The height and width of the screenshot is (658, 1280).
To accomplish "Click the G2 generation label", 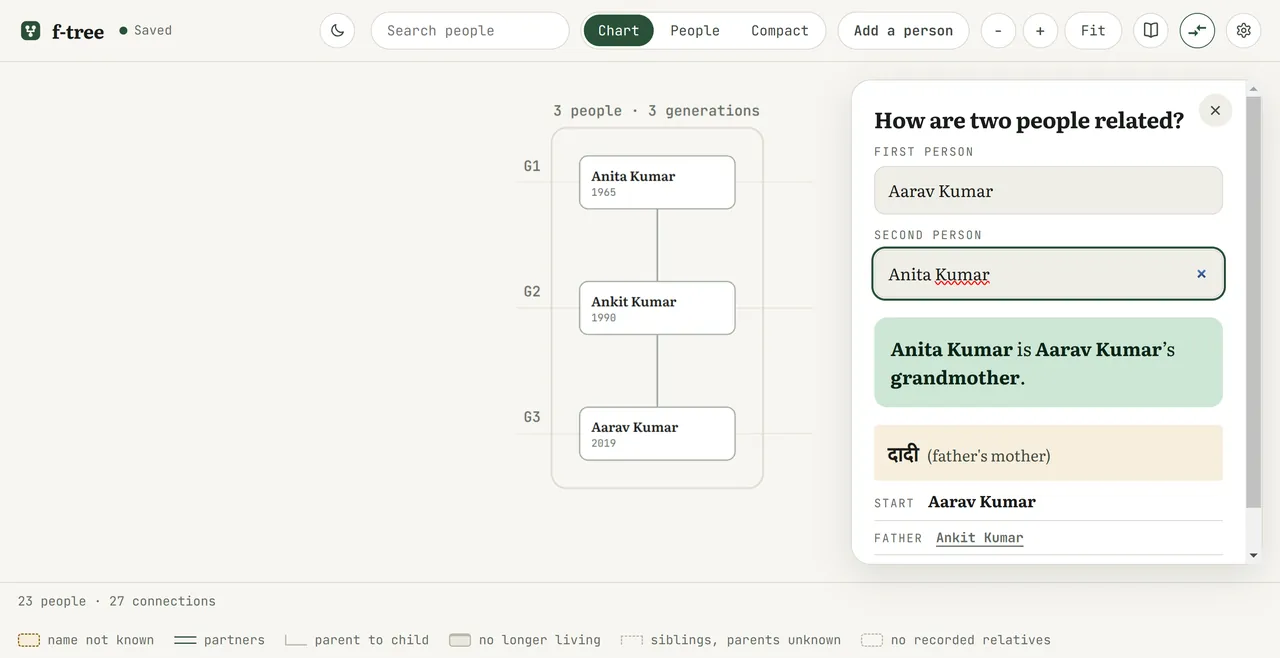I will click(x=532, y=292).
